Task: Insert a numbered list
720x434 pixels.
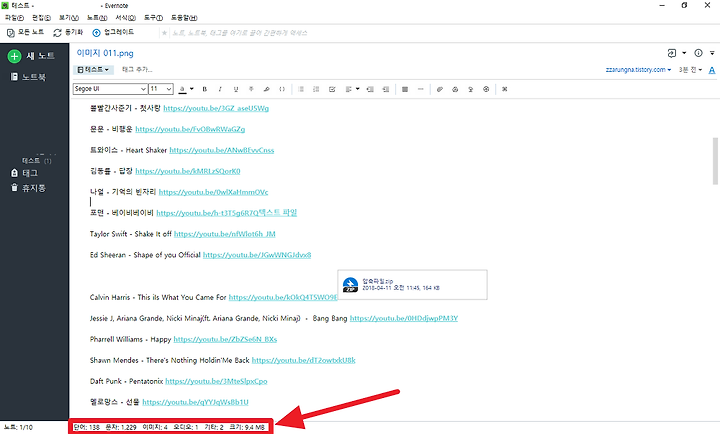Action: pyautogui.click(x=316, y=89)
